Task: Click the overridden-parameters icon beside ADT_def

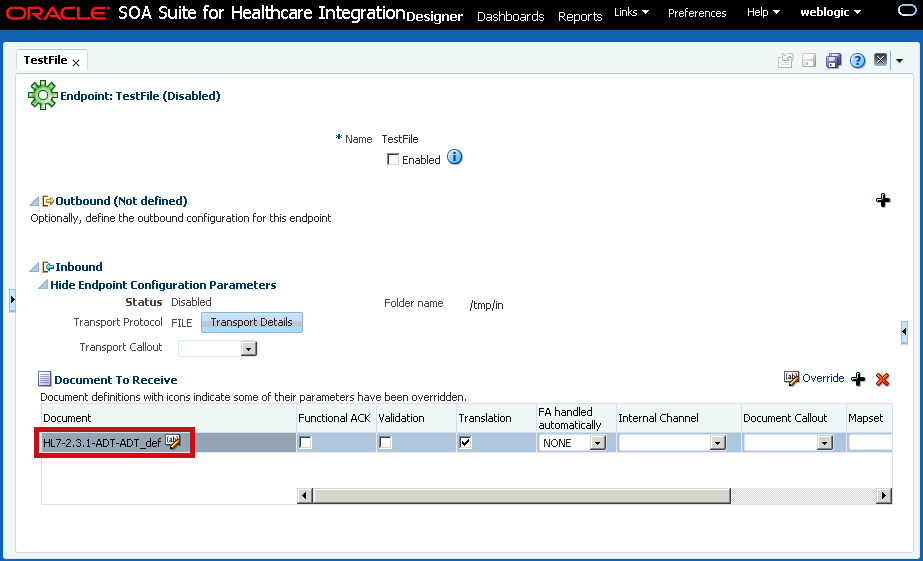Action: pyautogui.click(x=172, y=442)
